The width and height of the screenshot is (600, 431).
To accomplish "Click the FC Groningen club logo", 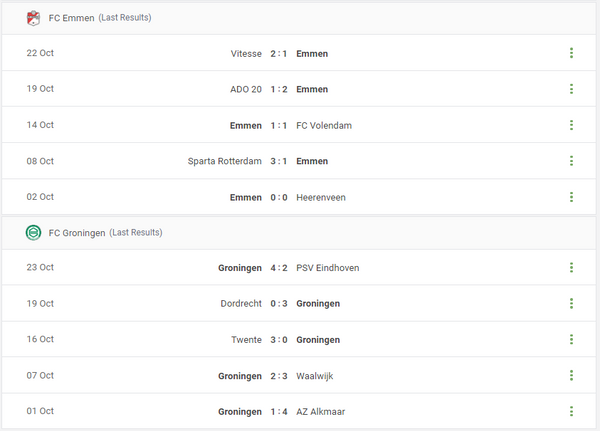I will (x=33, y=232).
